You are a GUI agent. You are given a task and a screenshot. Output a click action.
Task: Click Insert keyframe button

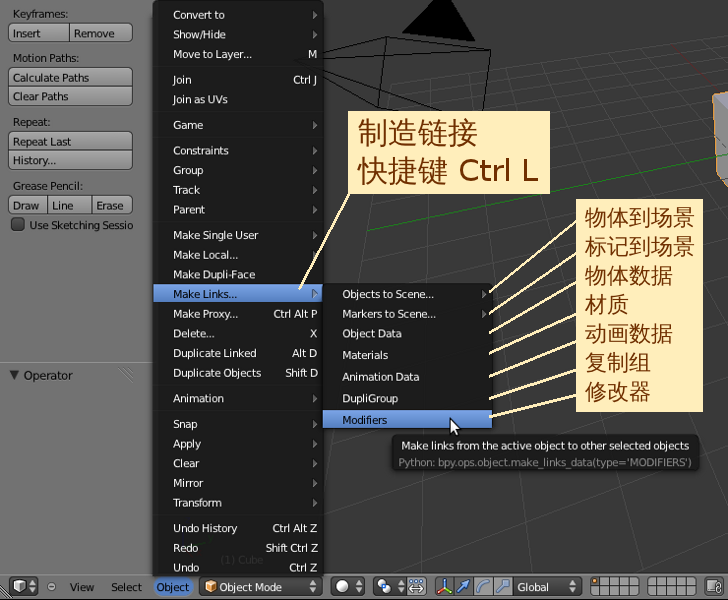(39, 33)
